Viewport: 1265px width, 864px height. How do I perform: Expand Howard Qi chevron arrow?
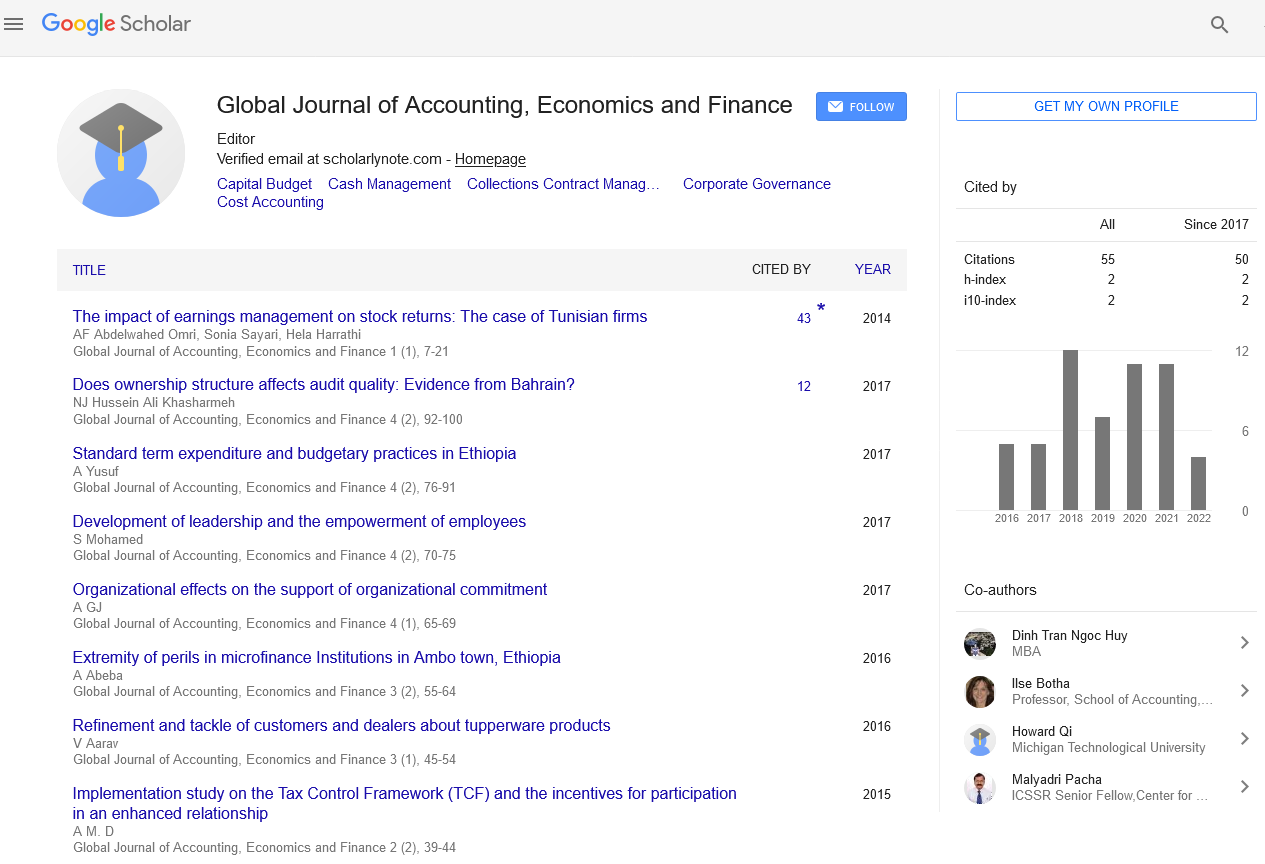[1245, 739]
